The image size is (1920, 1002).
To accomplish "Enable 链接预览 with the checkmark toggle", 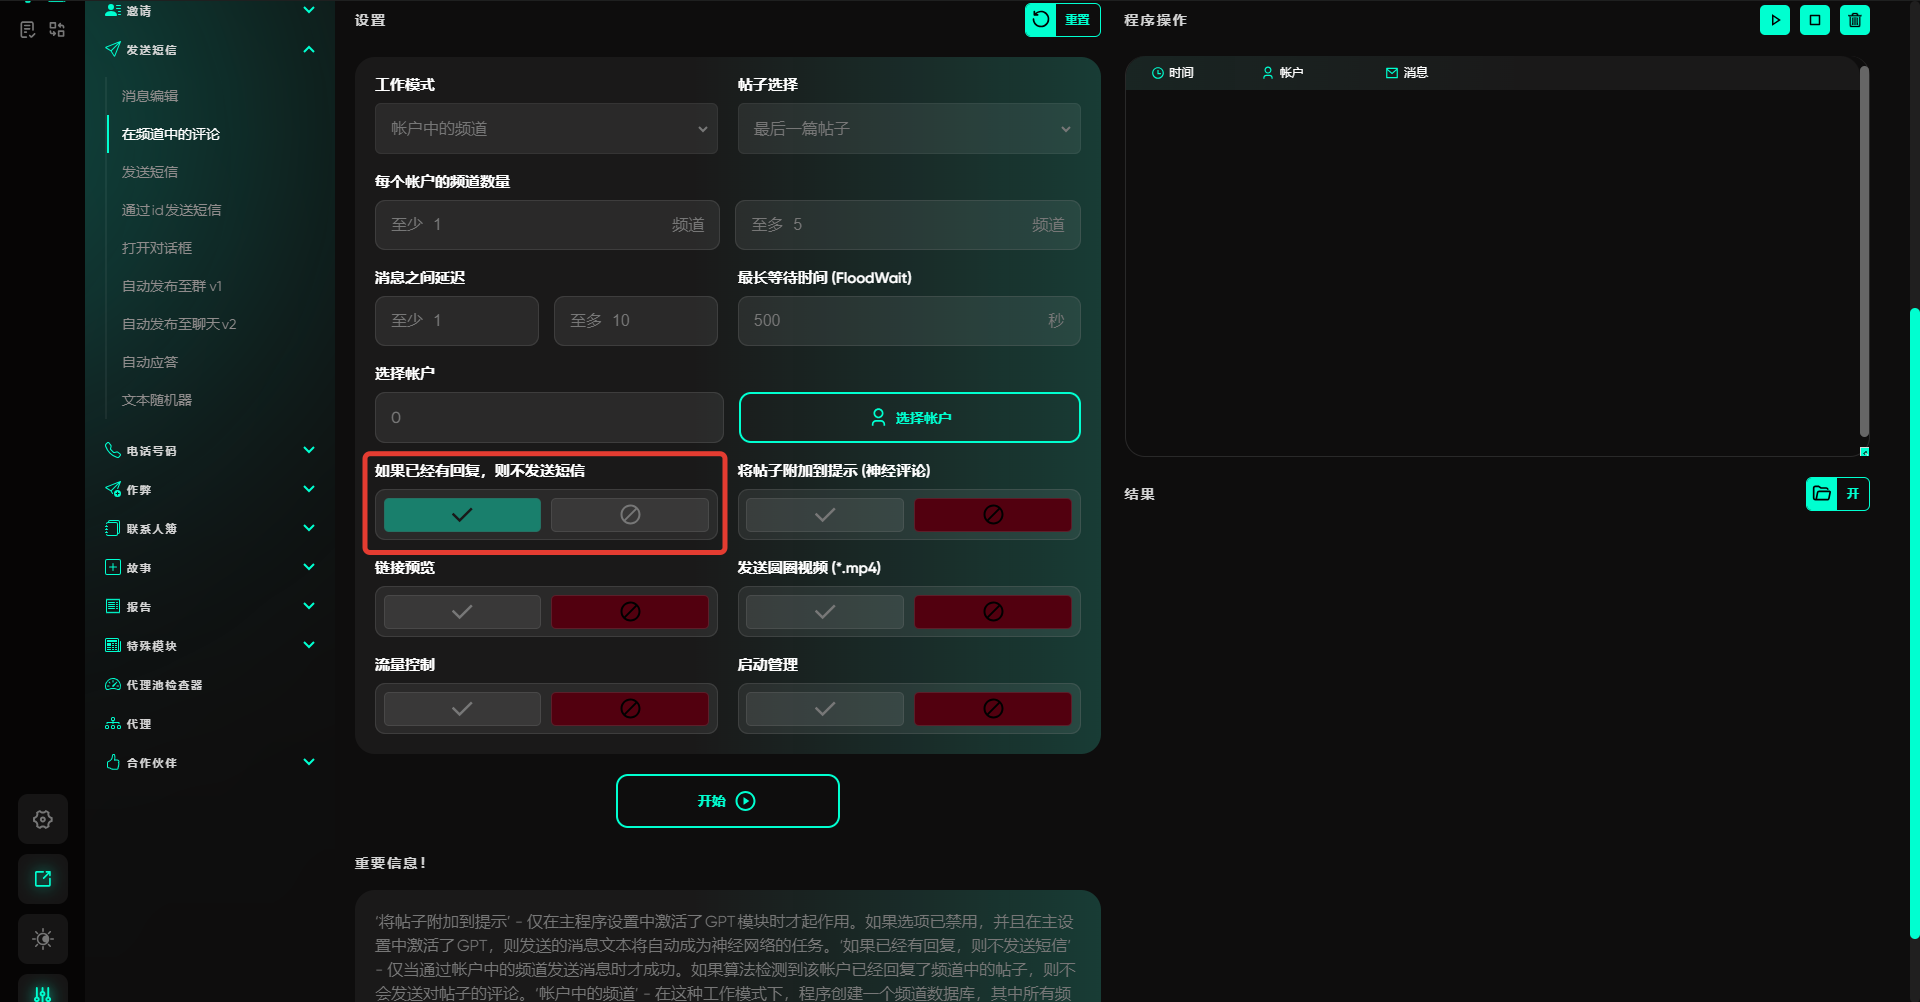I will tap(462, 612).
